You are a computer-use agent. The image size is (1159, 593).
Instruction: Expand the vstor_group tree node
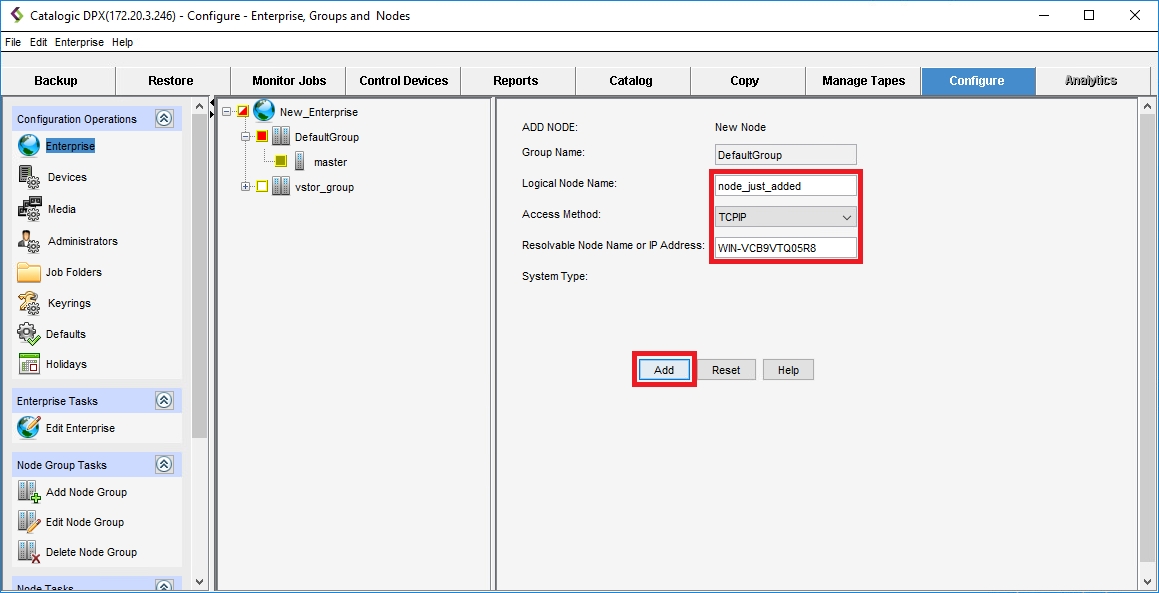tap(246, 187)
